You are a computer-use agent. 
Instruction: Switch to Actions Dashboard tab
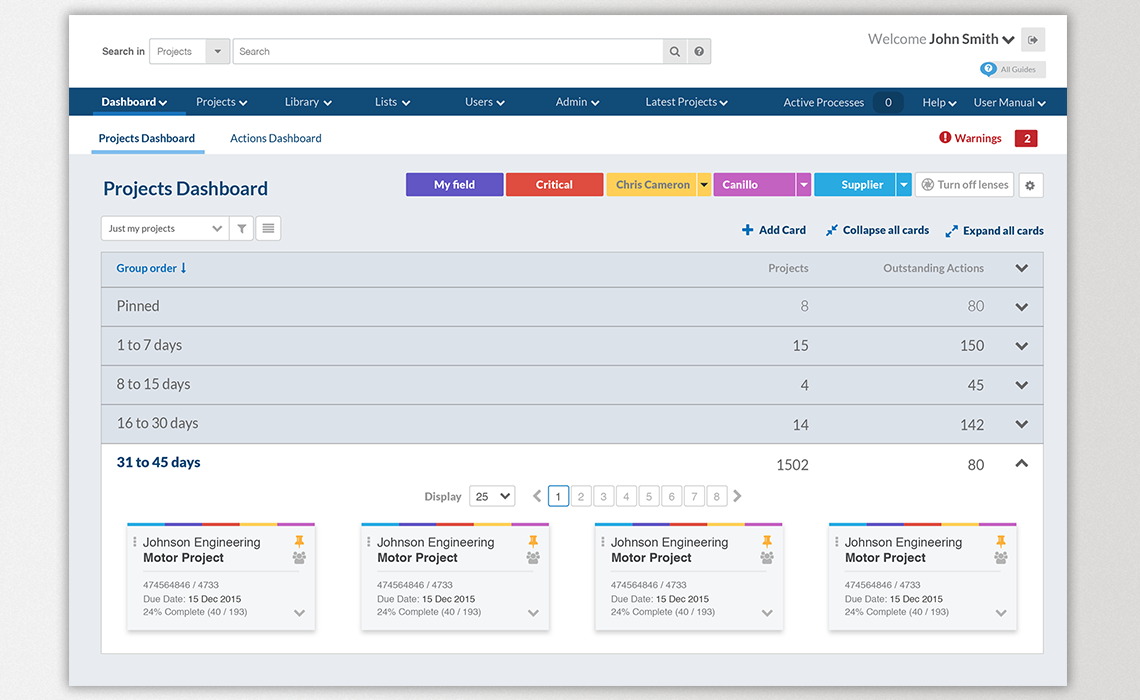tap(276, 139)
